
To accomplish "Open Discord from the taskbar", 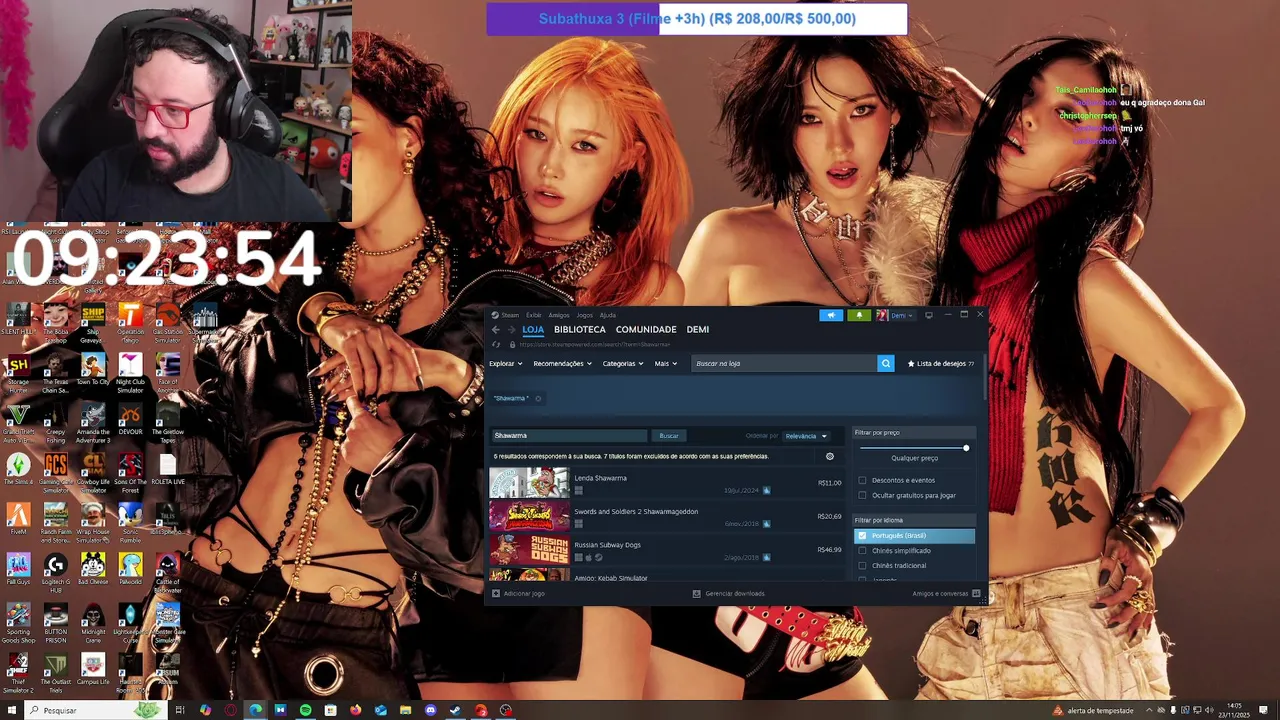I will (430, 710).
